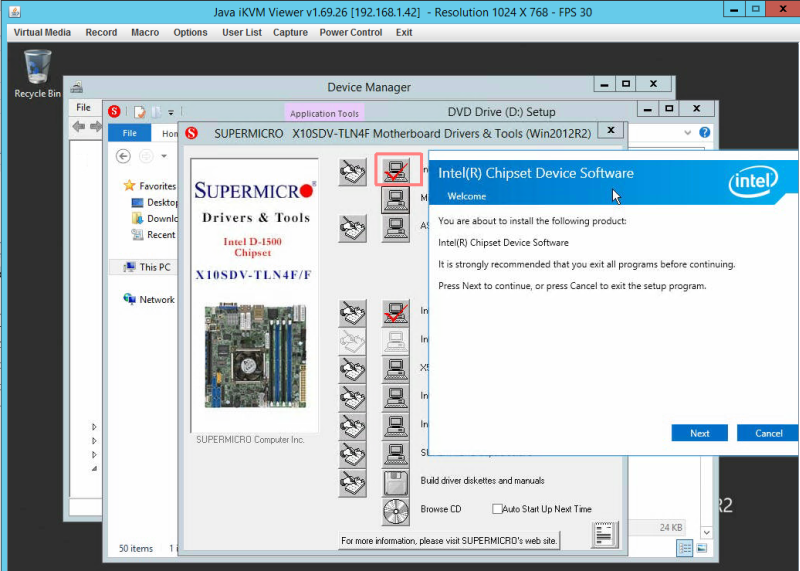Visit SUPERMICRO's web site button
This screenshot has width=800, height=571.
449,541
